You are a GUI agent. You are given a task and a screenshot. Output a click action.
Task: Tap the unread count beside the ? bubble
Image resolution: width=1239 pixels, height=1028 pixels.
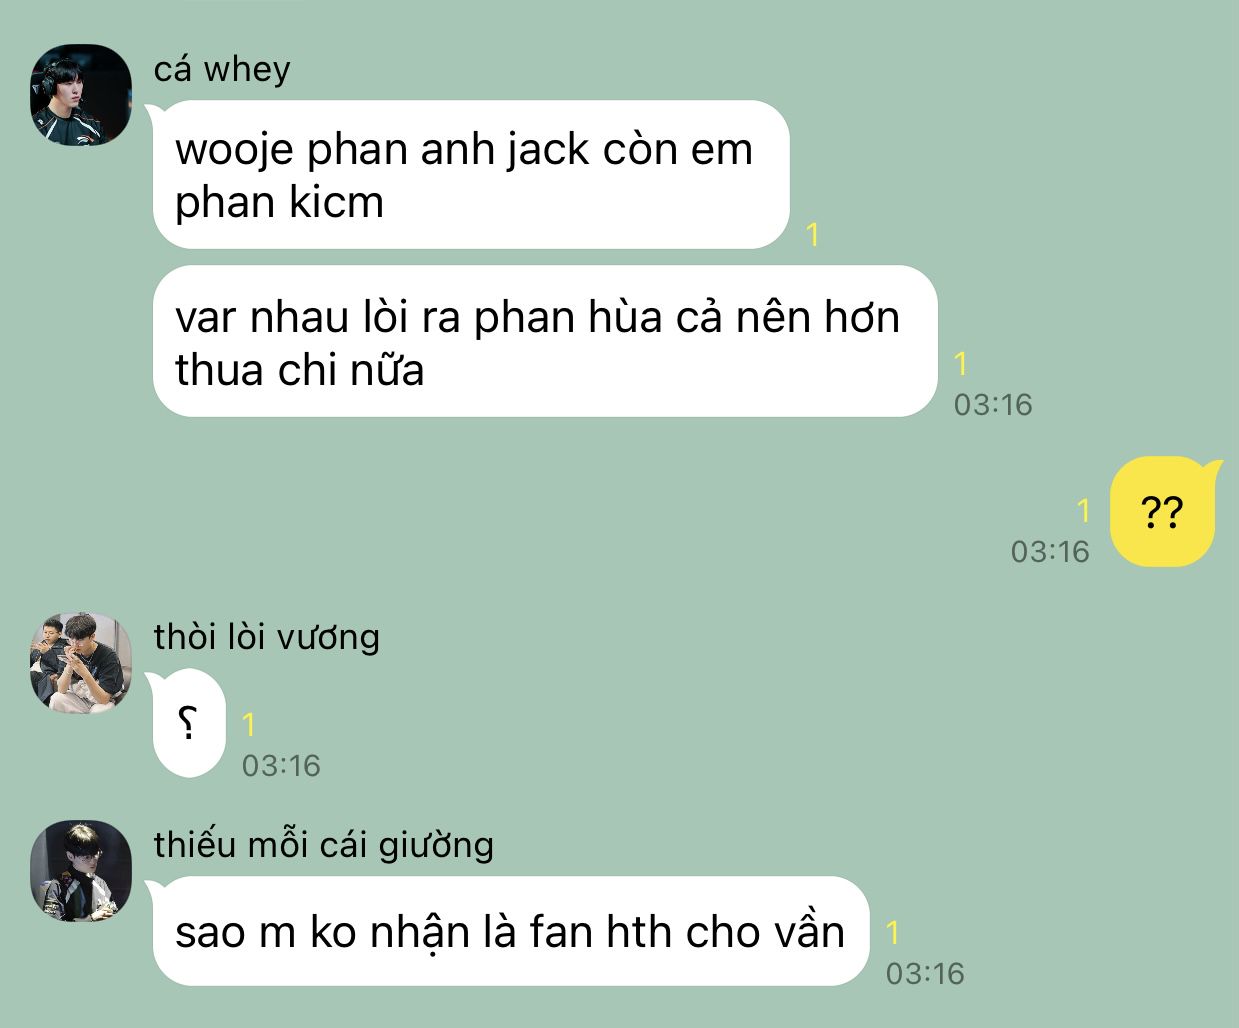tap(249, 724)
